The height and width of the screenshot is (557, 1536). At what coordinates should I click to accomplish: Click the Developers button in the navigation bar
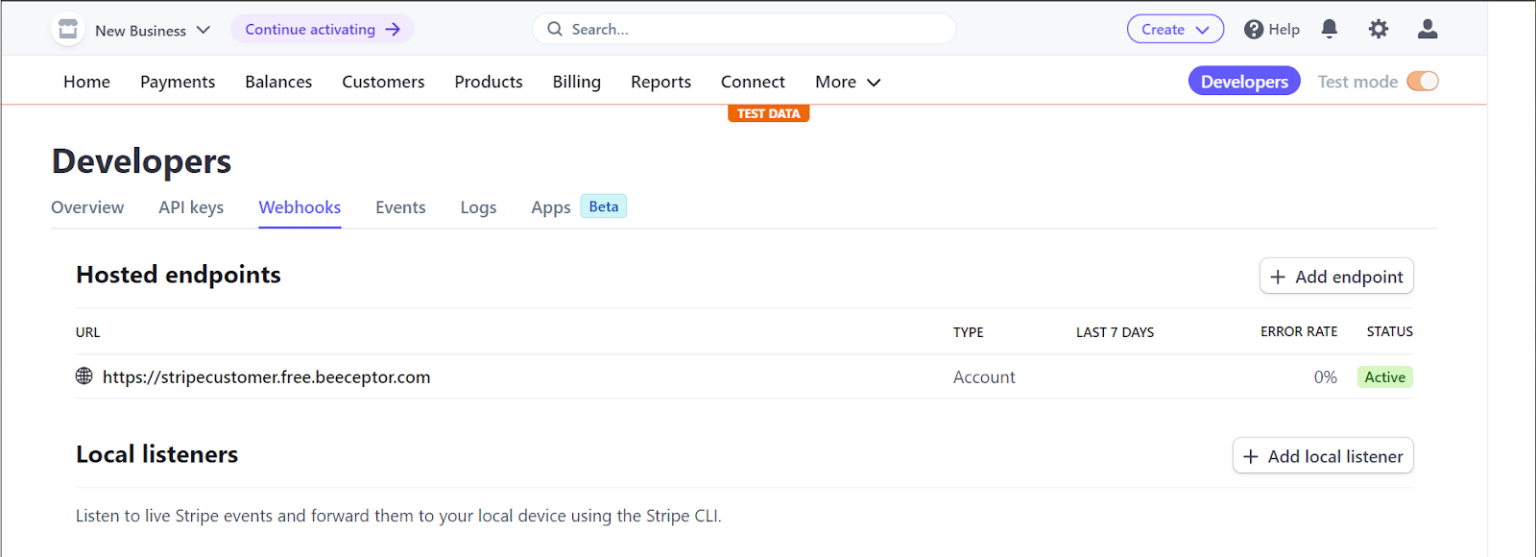(x=1244, y=81)
